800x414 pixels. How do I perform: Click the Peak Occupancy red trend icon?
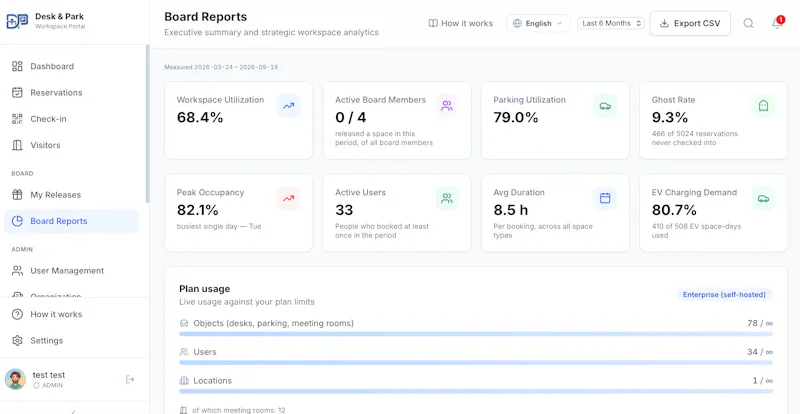tap(289, 199)
